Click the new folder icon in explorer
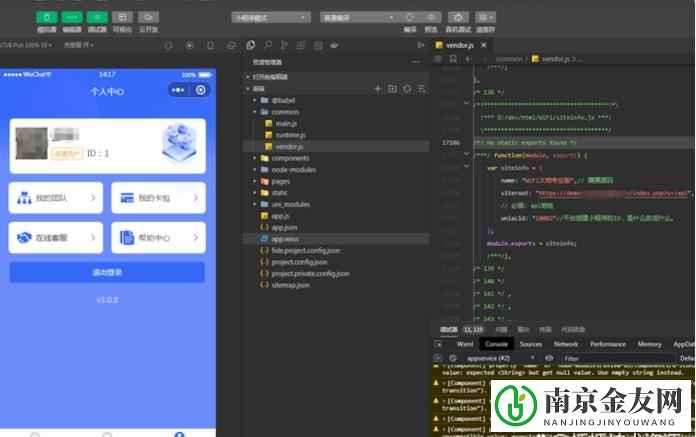This screenshot has width=696, height=437. (392, 88)
